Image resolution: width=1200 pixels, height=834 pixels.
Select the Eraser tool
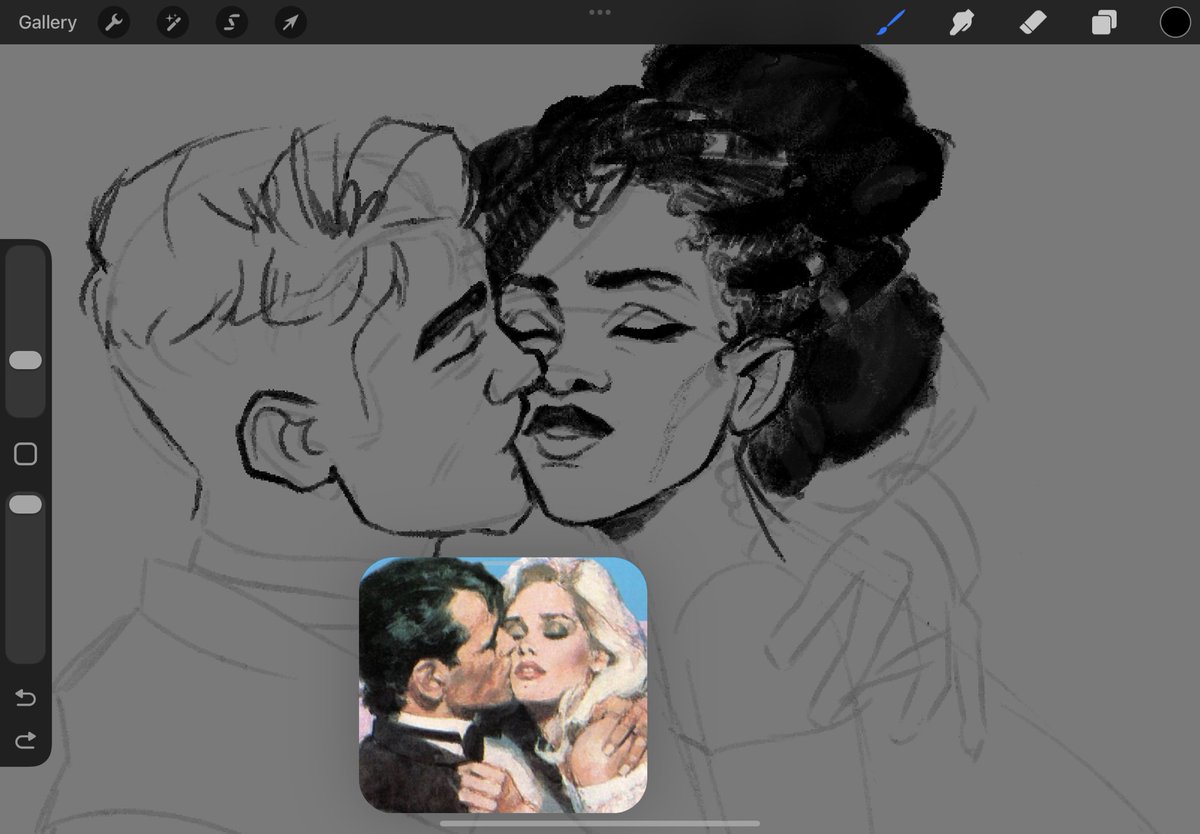1032,22
